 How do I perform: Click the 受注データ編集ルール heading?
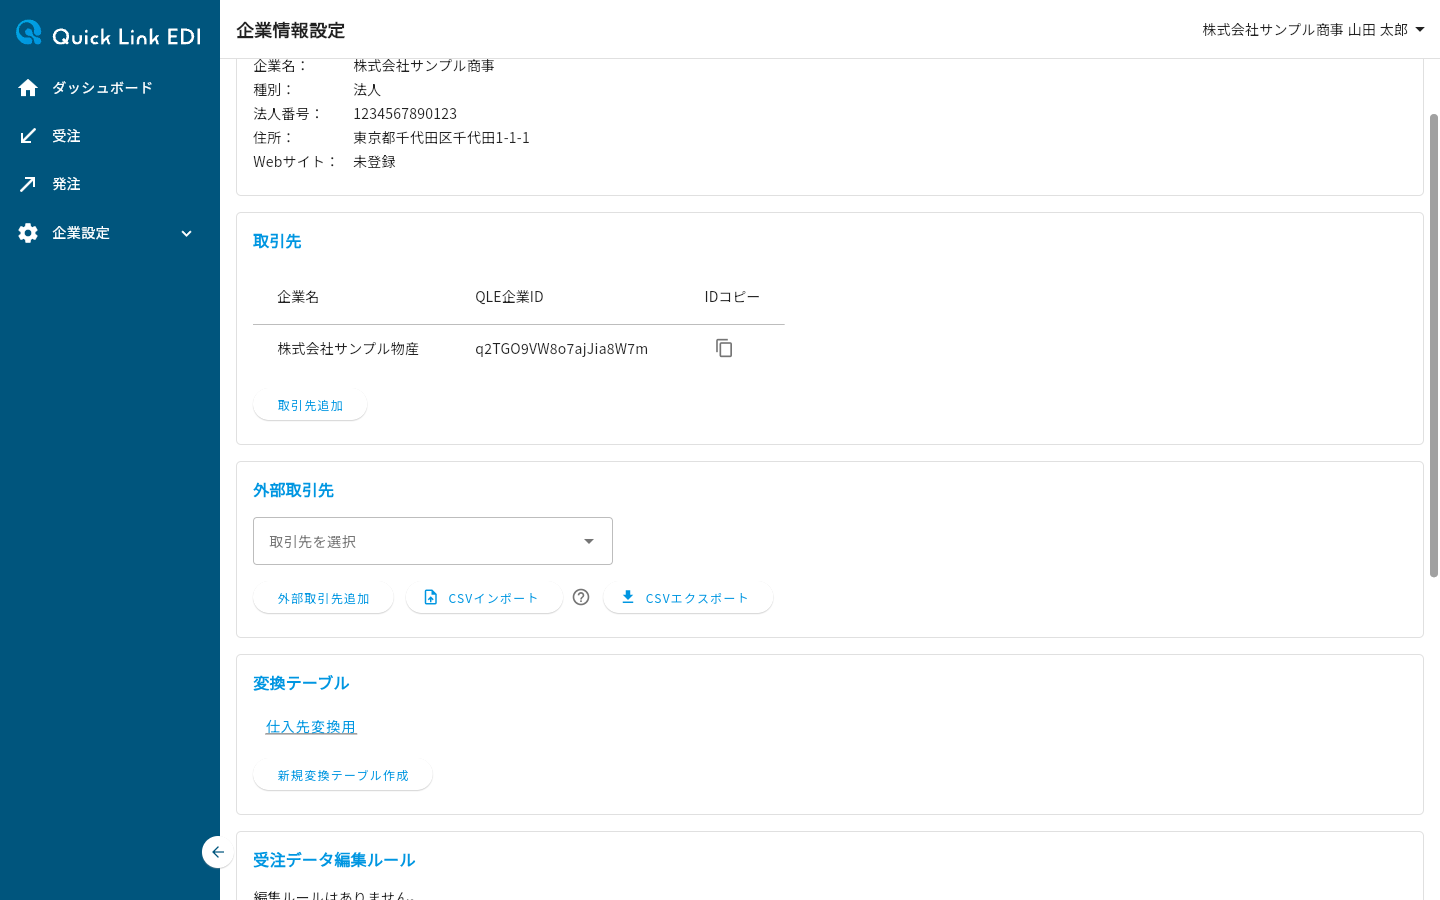pos(334,860)
